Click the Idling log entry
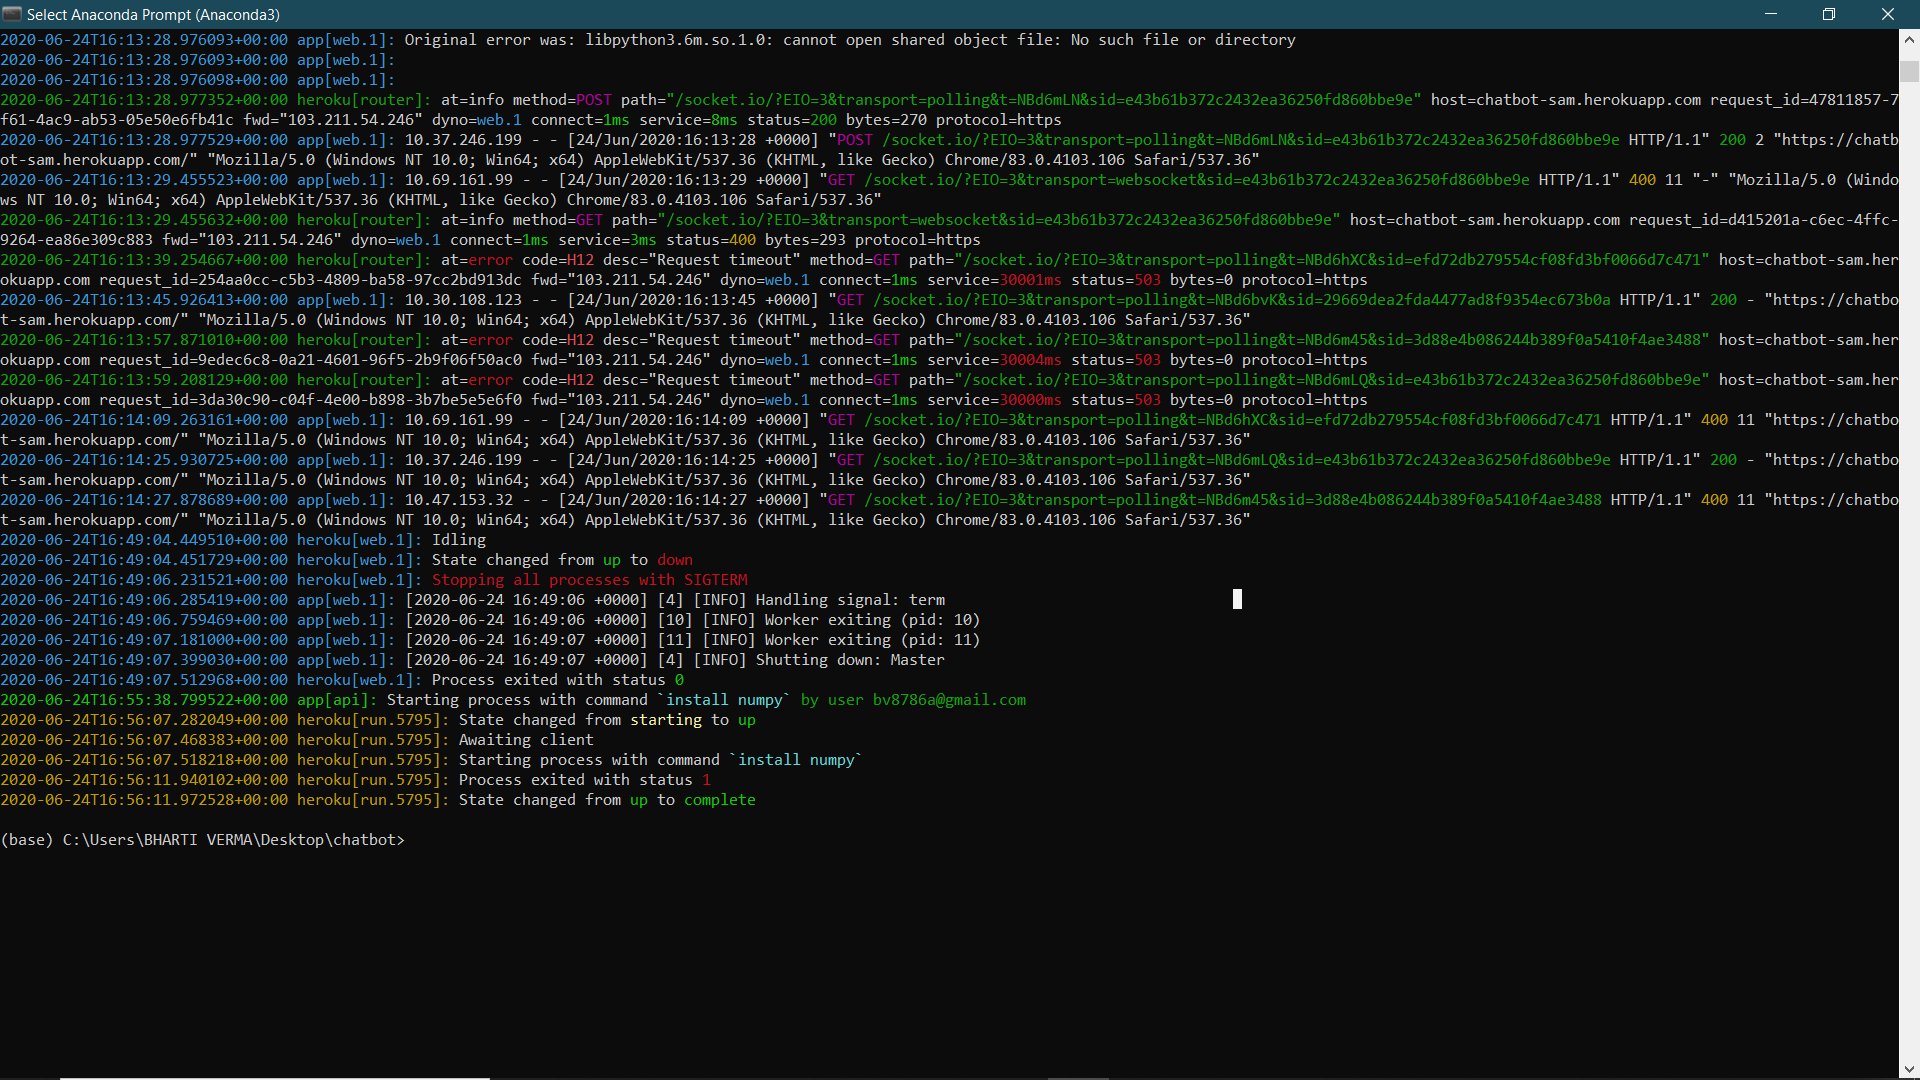 [459, 540]
